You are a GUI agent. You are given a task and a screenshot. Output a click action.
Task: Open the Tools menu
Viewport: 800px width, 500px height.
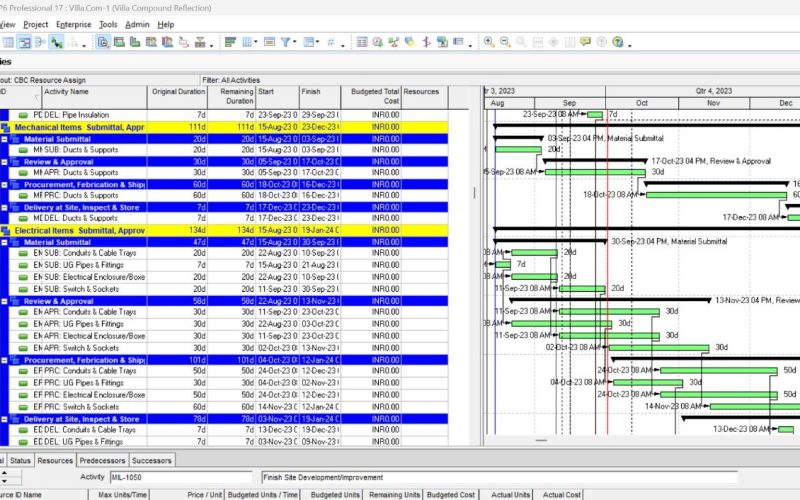108,24
